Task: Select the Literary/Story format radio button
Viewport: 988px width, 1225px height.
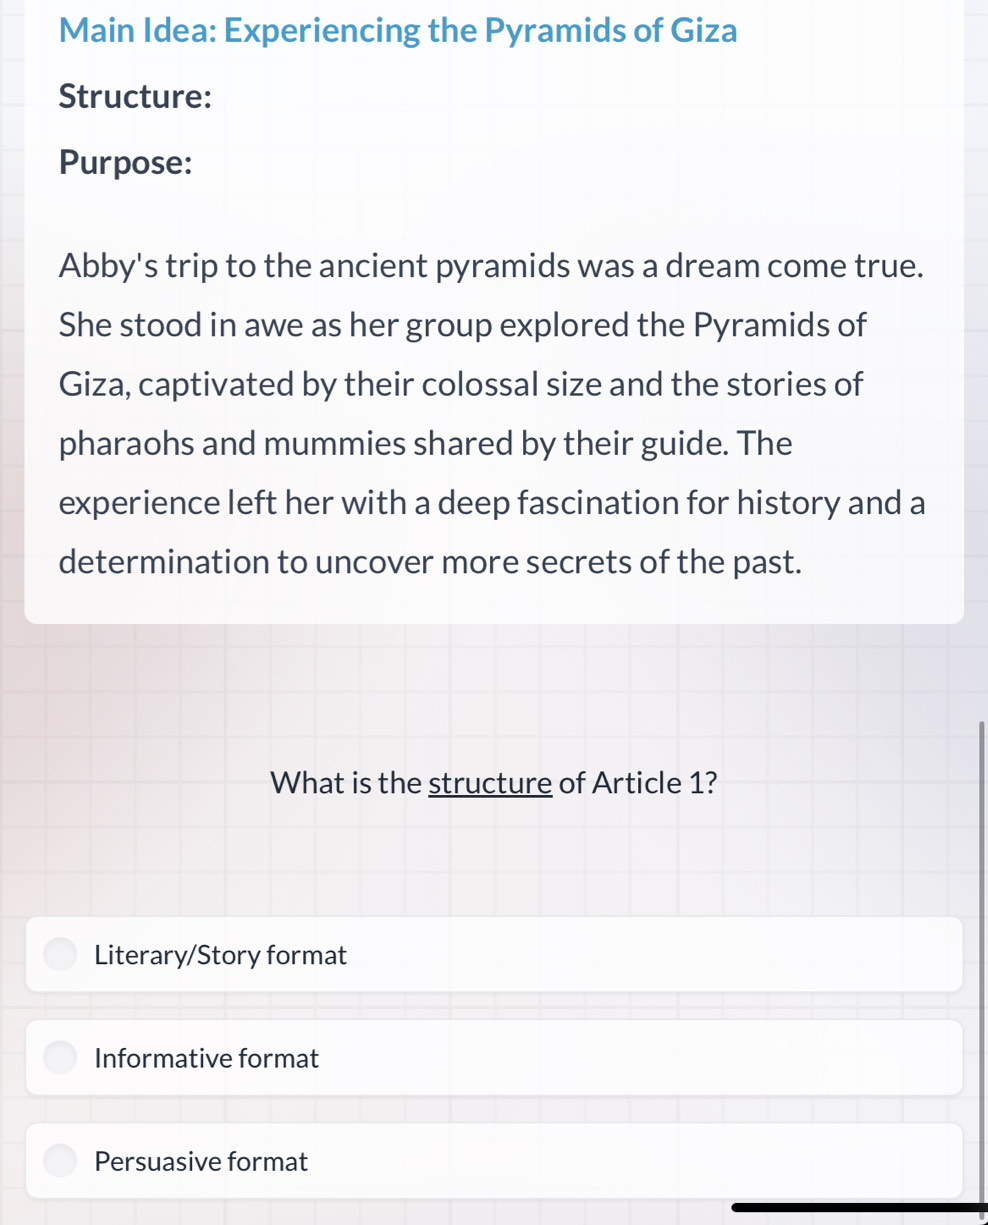Action: 60,954
